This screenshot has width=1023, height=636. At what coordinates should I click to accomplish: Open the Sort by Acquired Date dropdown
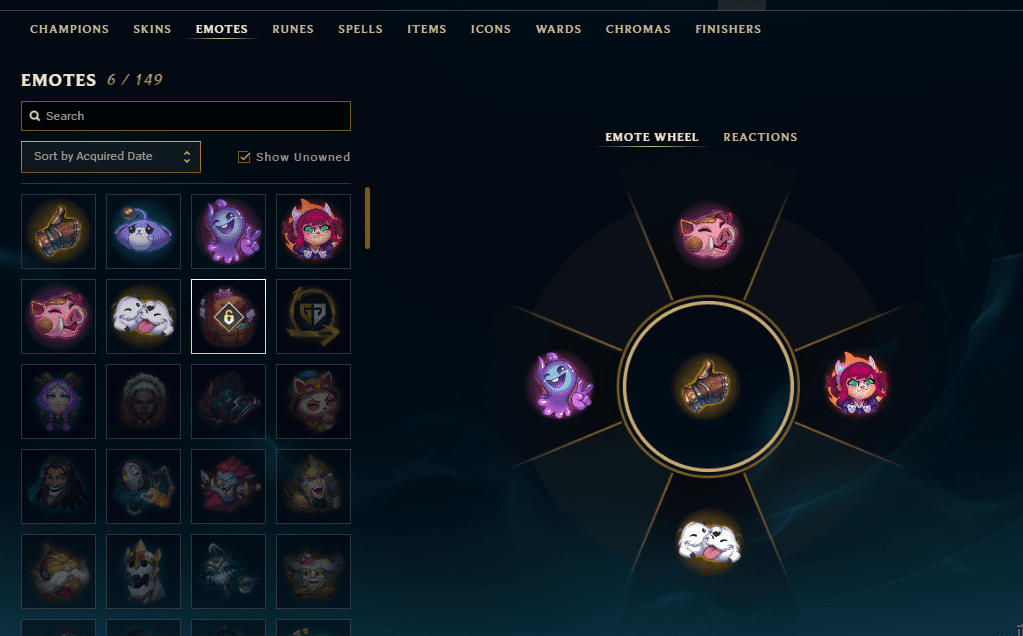point(111,157)
